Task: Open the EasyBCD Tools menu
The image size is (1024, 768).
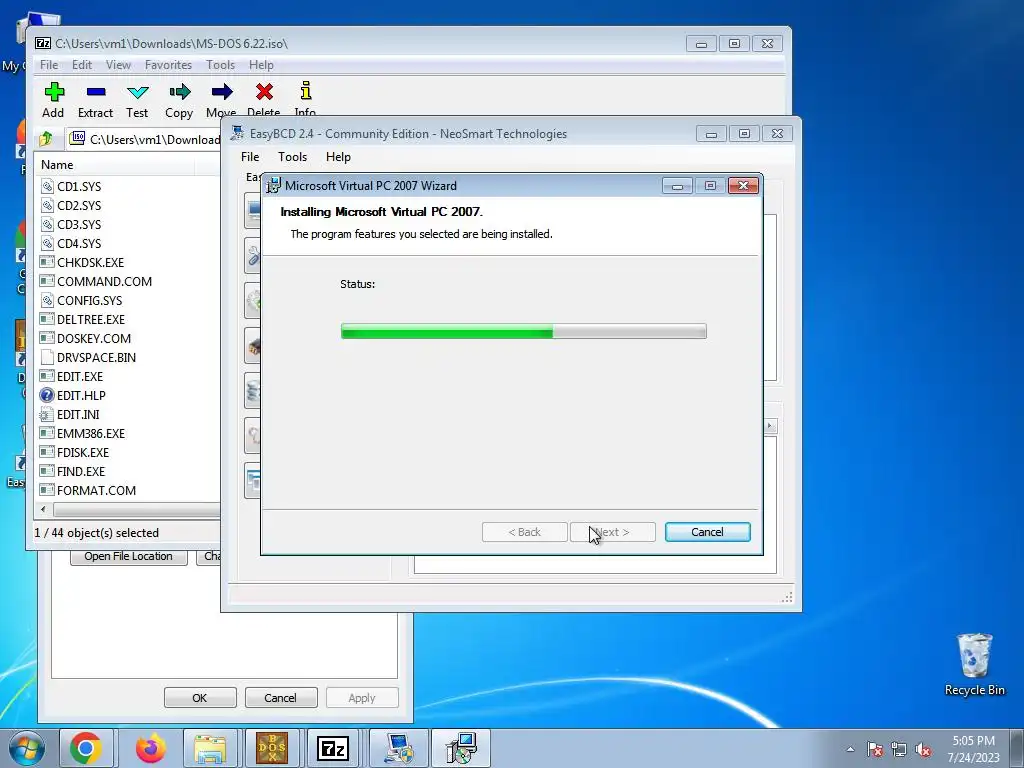Action: click(x=292, y=157)
